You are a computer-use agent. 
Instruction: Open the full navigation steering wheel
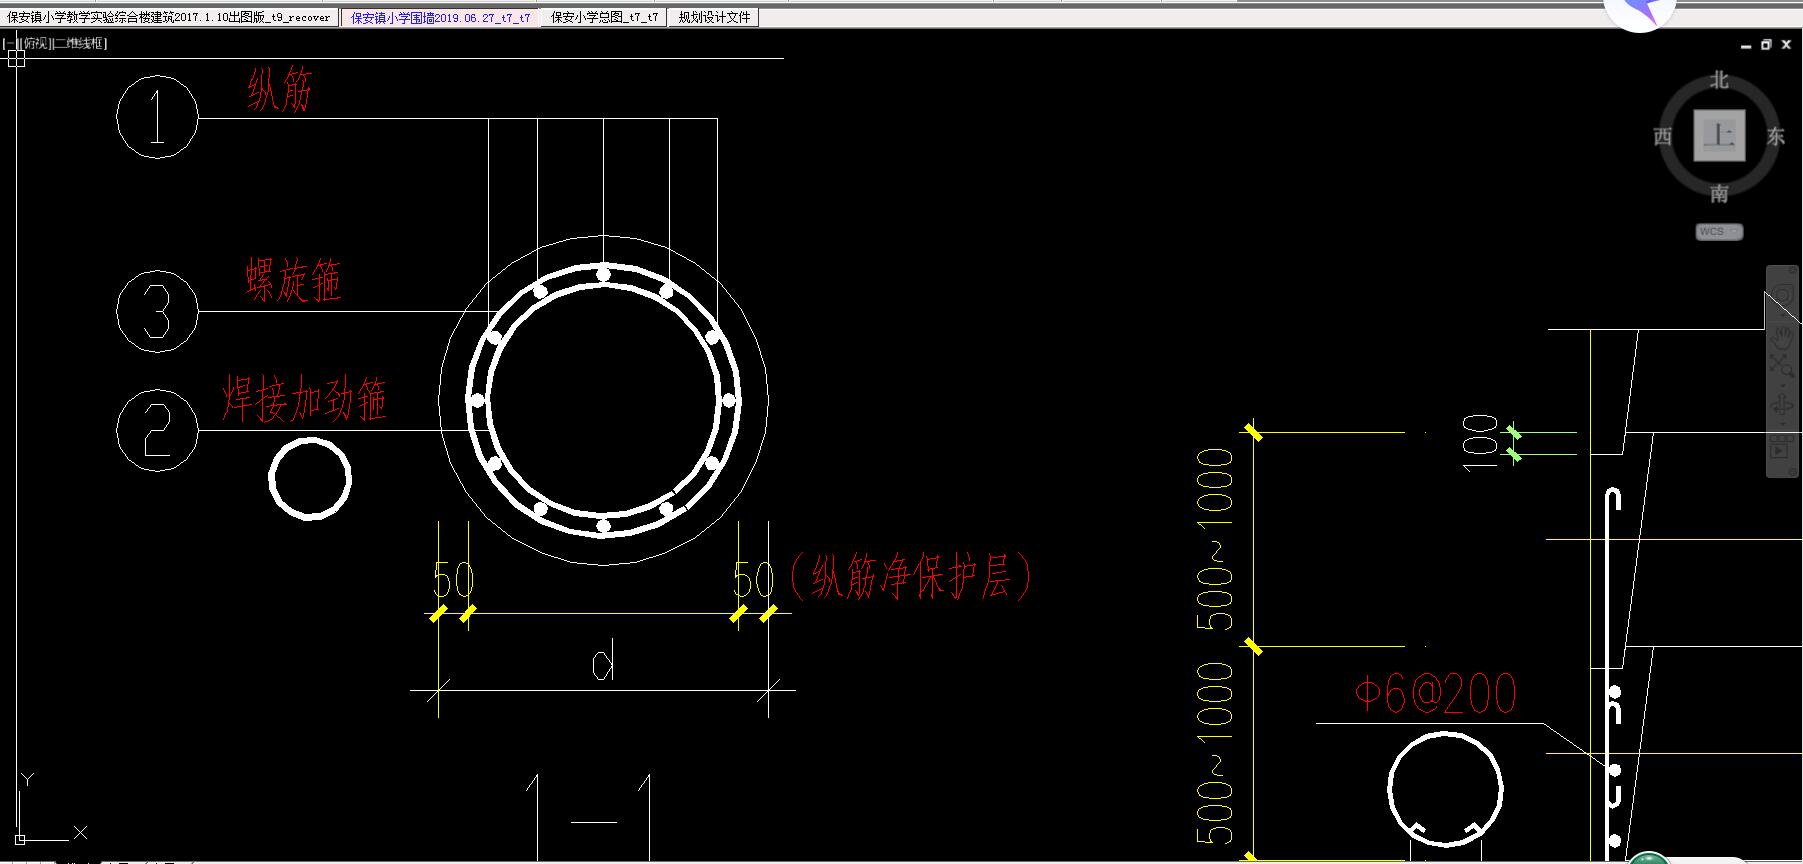click(x=1783, y=294)
